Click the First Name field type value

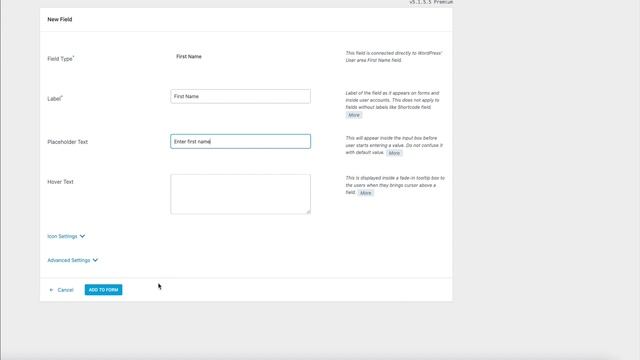189,57
